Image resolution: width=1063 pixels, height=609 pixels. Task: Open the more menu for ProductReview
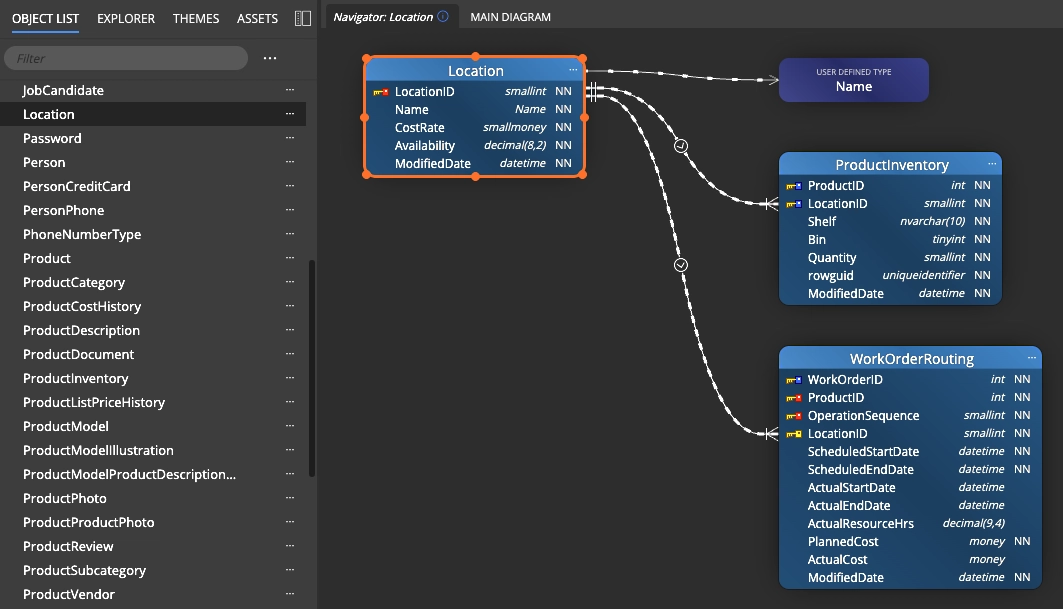pyautogui.click(x=290, y=546)
